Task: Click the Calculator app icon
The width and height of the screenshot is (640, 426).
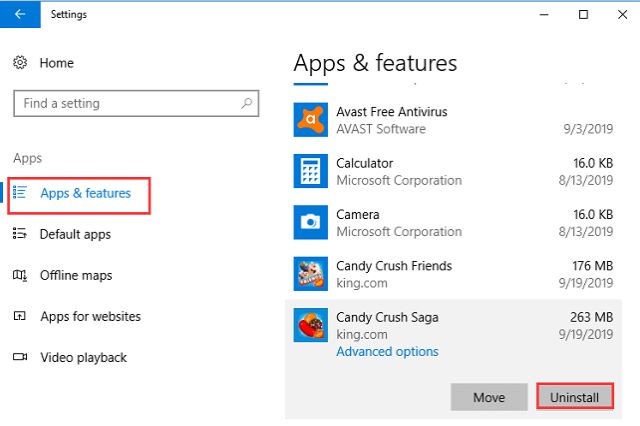Action: point(311,171)
